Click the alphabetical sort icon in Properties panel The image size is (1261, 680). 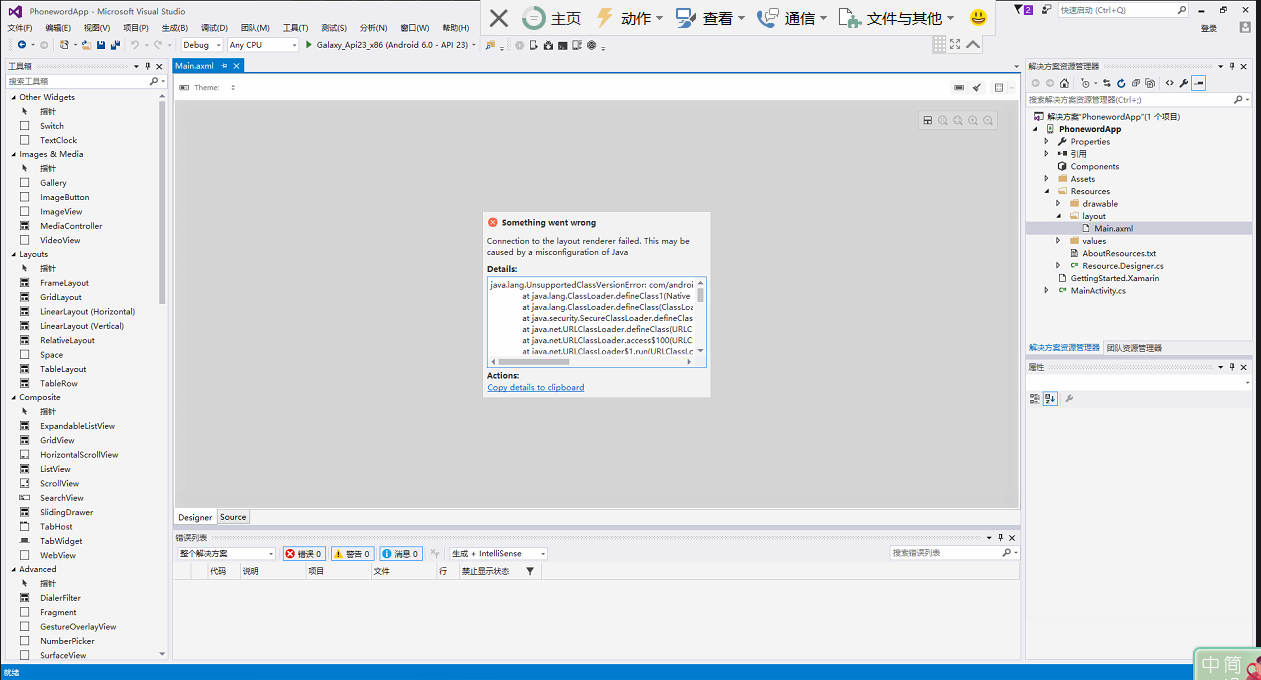pos(1050,398)
